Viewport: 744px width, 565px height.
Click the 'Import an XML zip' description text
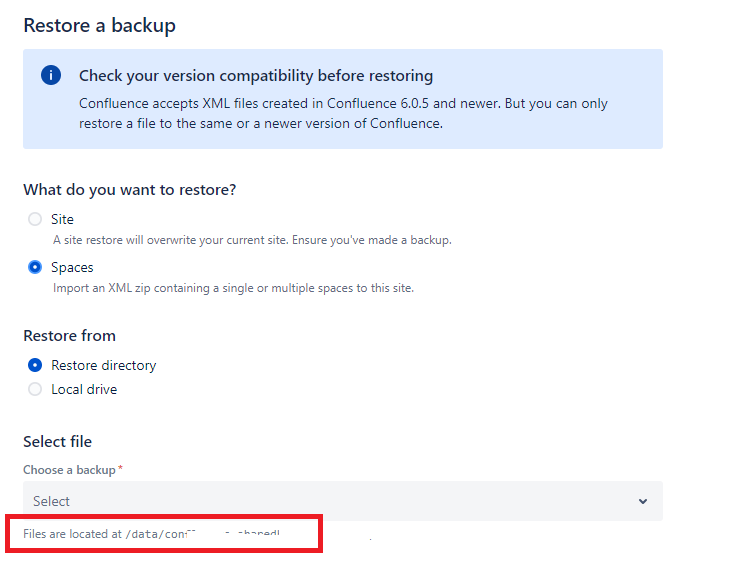[x=233, y=288]
